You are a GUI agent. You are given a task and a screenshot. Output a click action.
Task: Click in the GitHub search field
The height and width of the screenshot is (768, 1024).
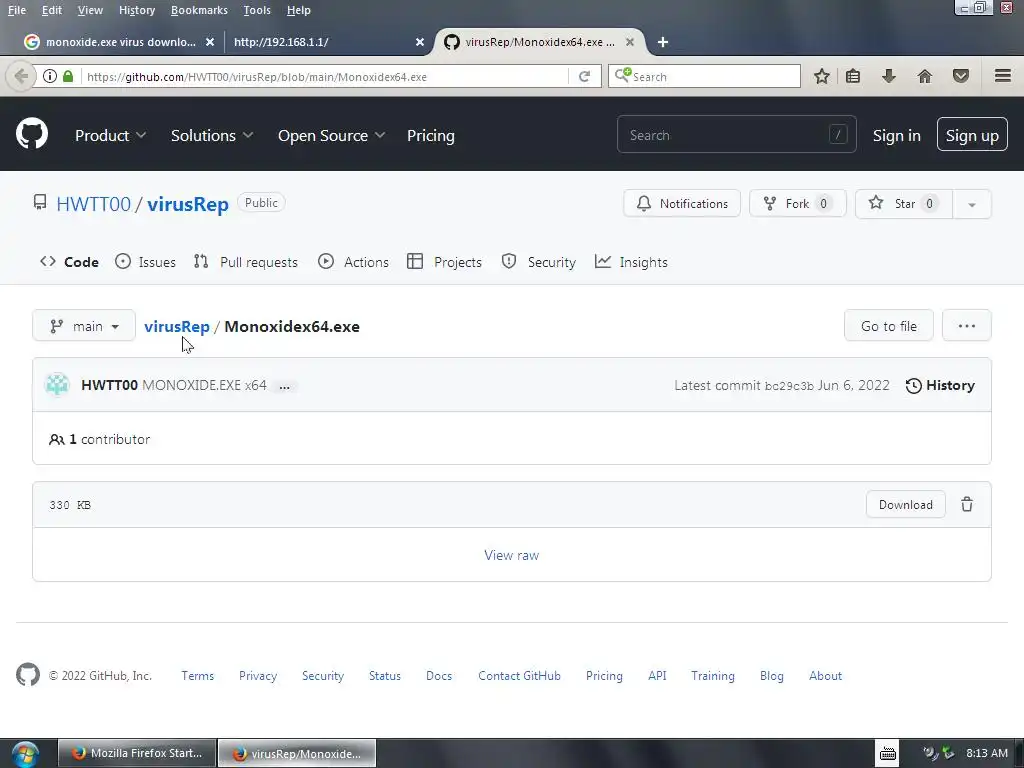(736, 135)
